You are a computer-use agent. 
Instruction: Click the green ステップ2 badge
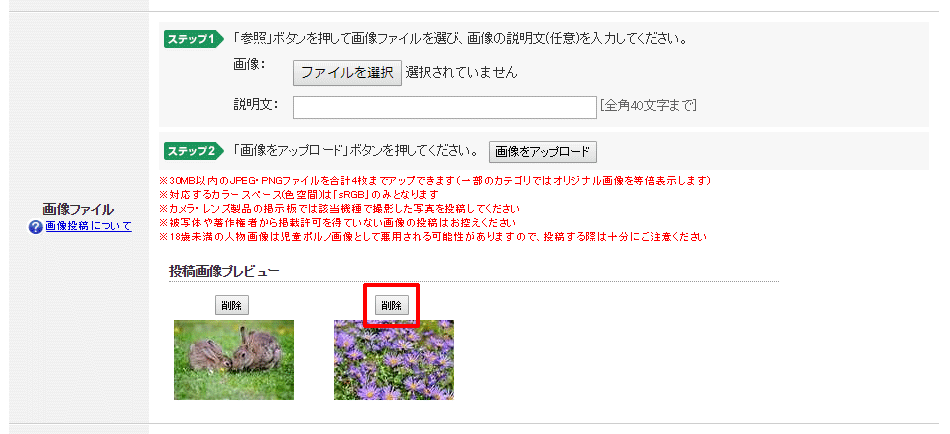(193, 151)
